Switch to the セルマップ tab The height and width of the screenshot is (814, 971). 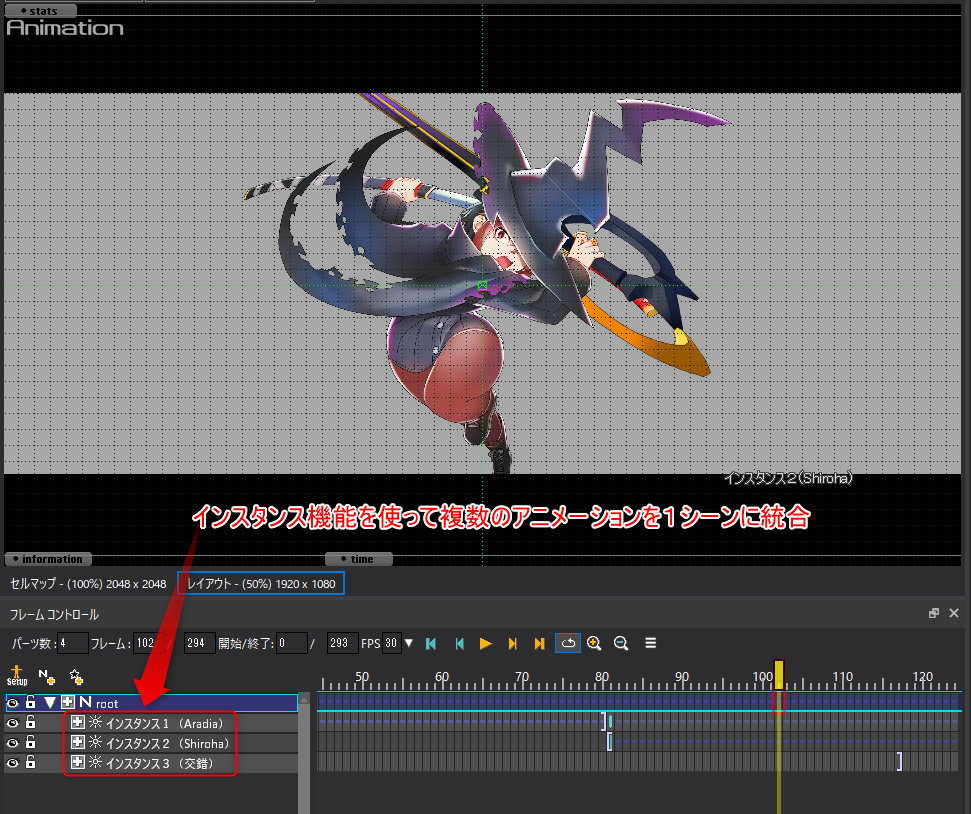pos(88,583)
